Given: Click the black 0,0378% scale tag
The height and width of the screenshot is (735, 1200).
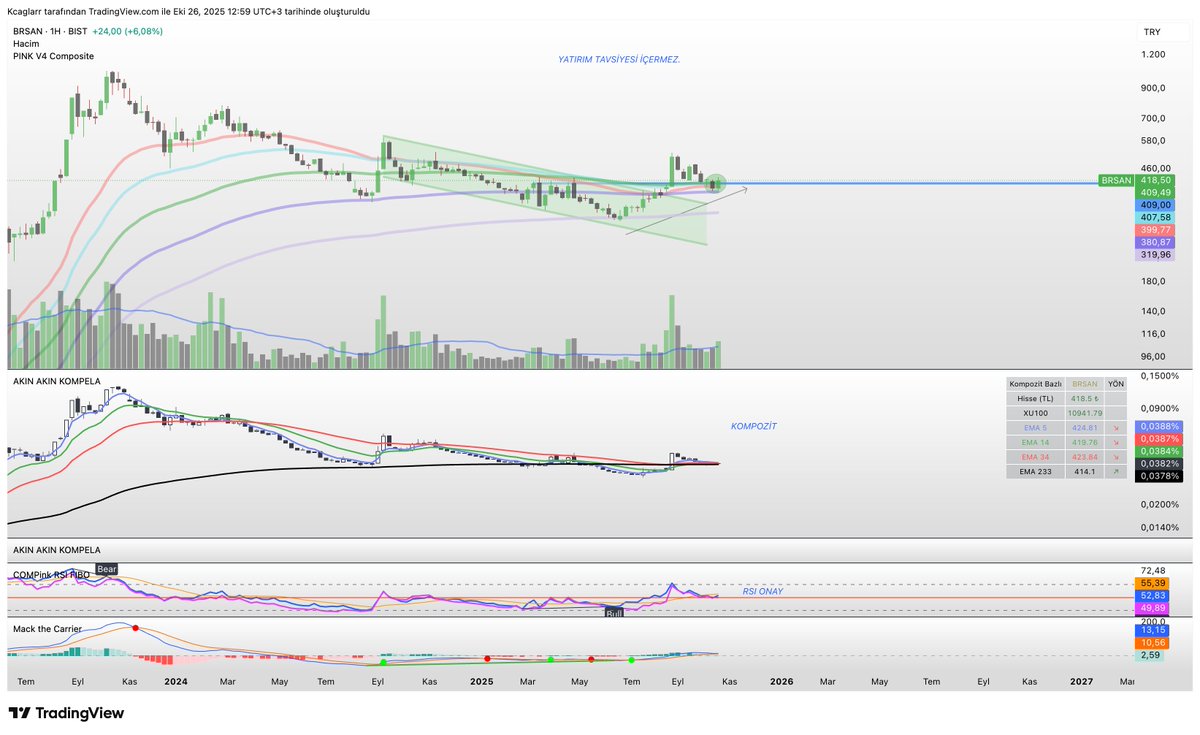Looking at the screenshot, I should [1157, 477].
